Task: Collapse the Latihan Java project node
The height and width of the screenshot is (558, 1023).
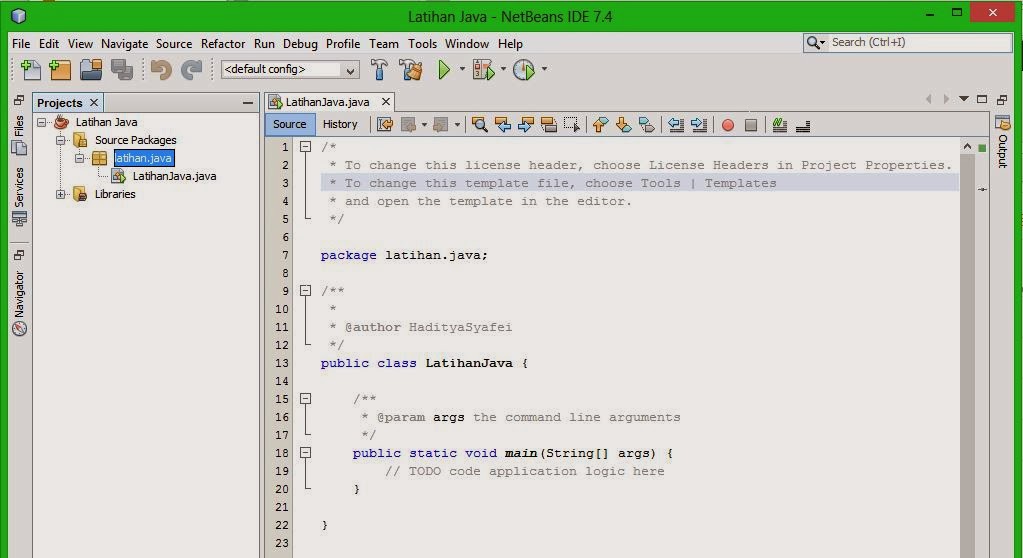Action: 42,122
